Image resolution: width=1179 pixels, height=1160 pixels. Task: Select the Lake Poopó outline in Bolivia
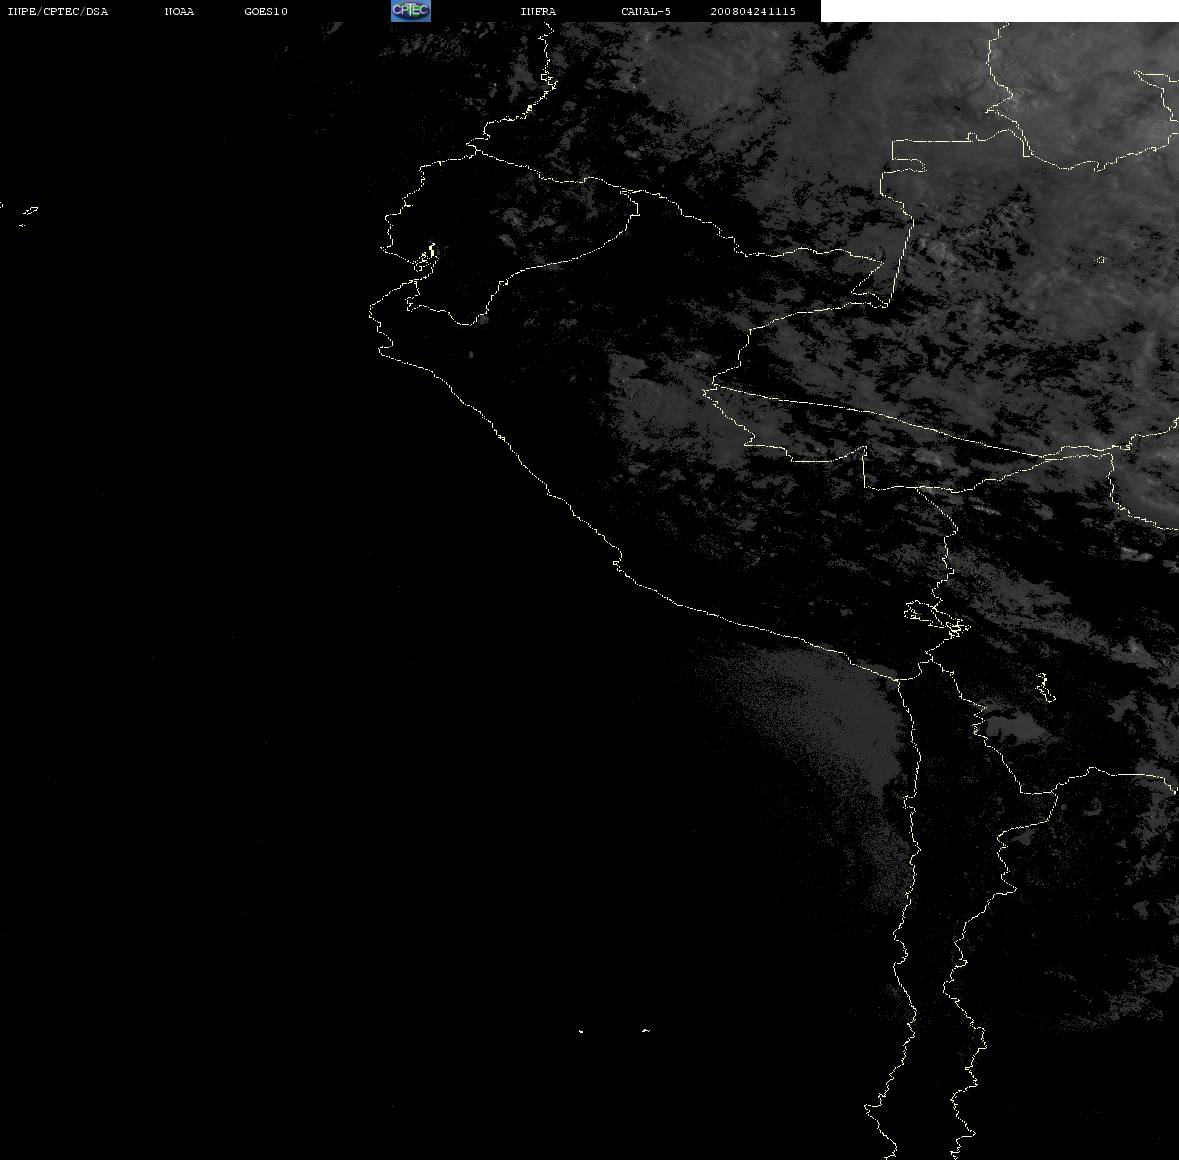click(1043, 687)
